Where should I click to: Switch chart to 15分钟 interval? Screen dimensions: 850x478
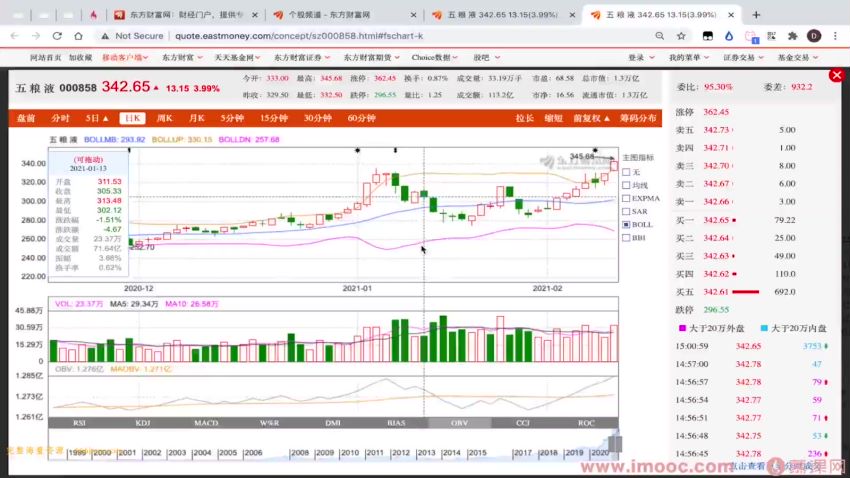point(274,118)
